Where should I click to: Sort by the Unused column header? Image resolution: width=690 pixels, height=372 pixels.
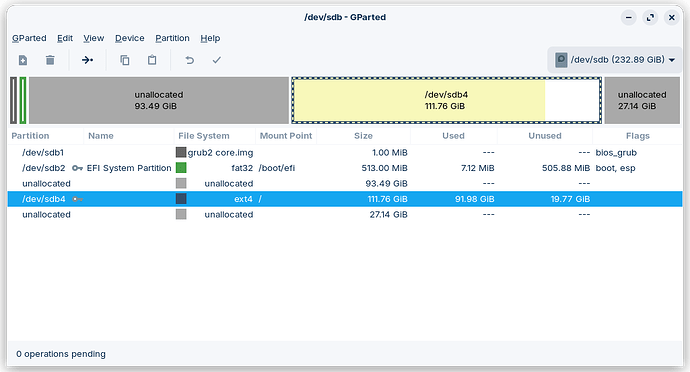545,136
